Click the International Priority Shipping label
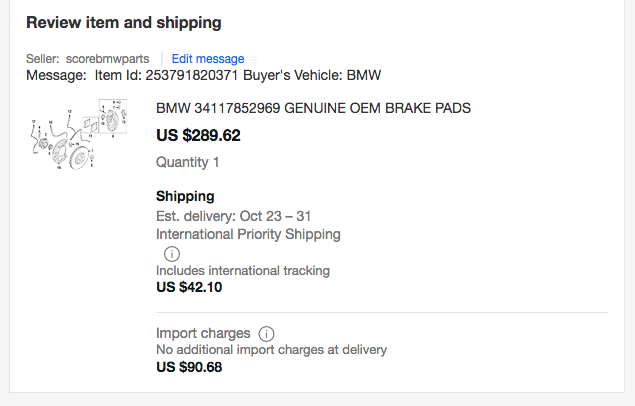The width and height of the screenshot is (635, 406). 248,234
